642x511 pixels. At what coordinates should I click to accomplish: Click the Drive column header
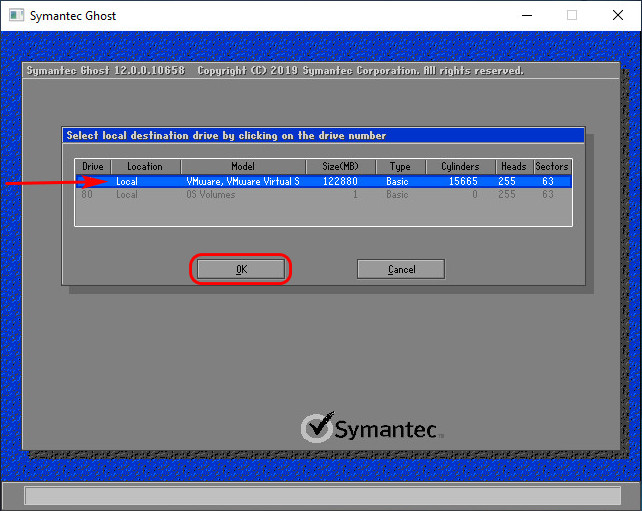(93, 167)
